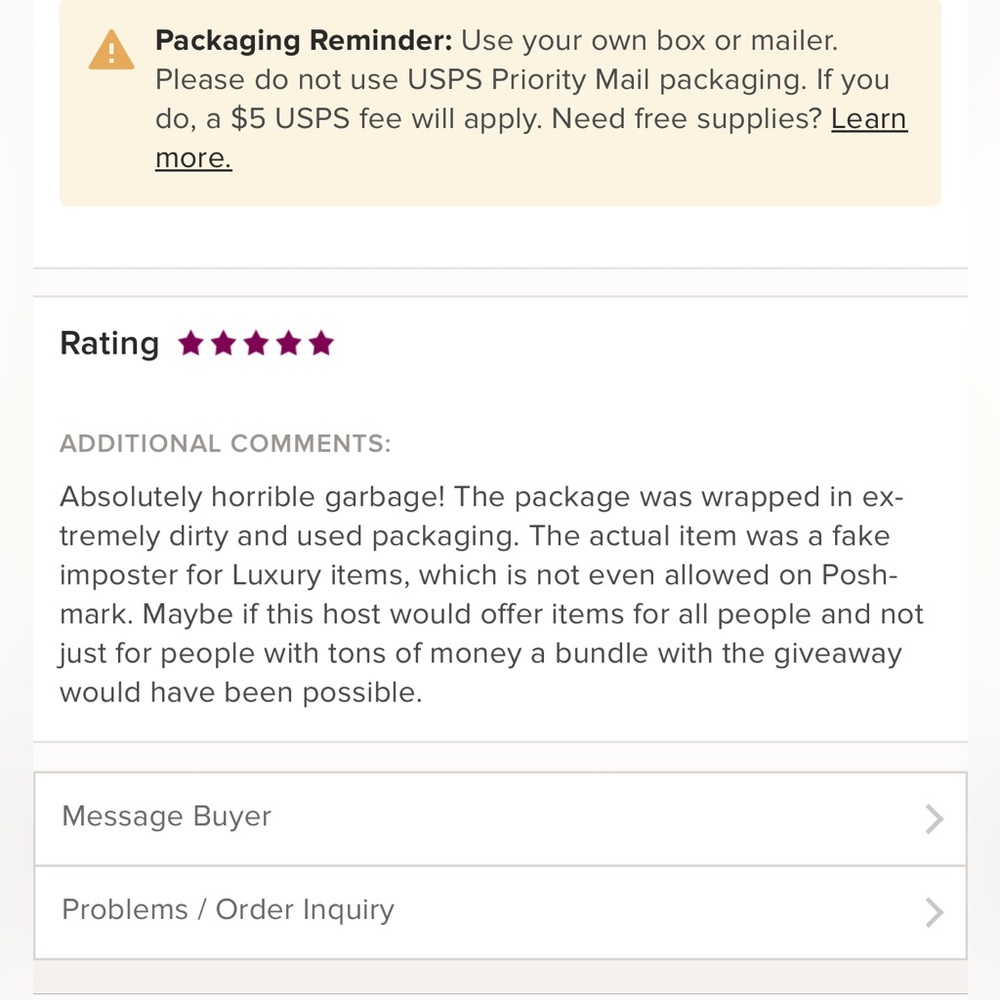The width and height of the screenshot is (1000, 1000).
Task: Click the Packaging Reminder bold heading
Action: point(304,42)
